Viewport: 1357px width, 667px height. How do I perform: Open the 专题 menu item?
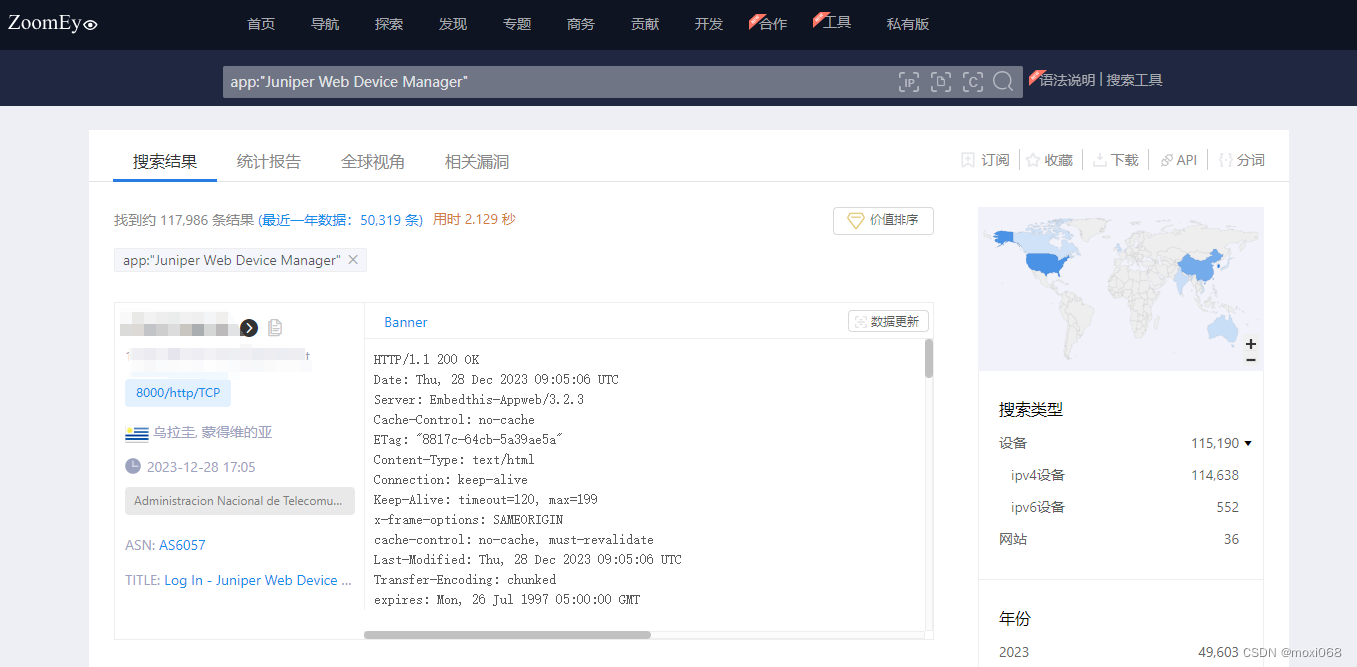click(517, 24)
